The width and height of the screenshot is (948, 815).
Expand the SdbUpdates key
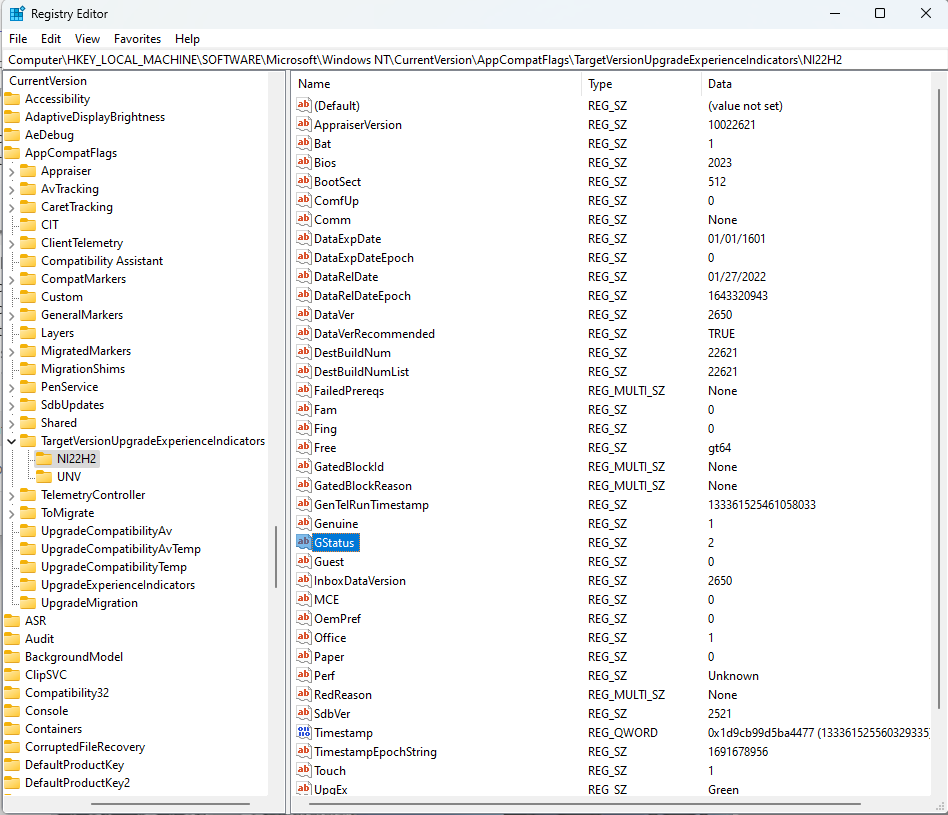(11, 406)
